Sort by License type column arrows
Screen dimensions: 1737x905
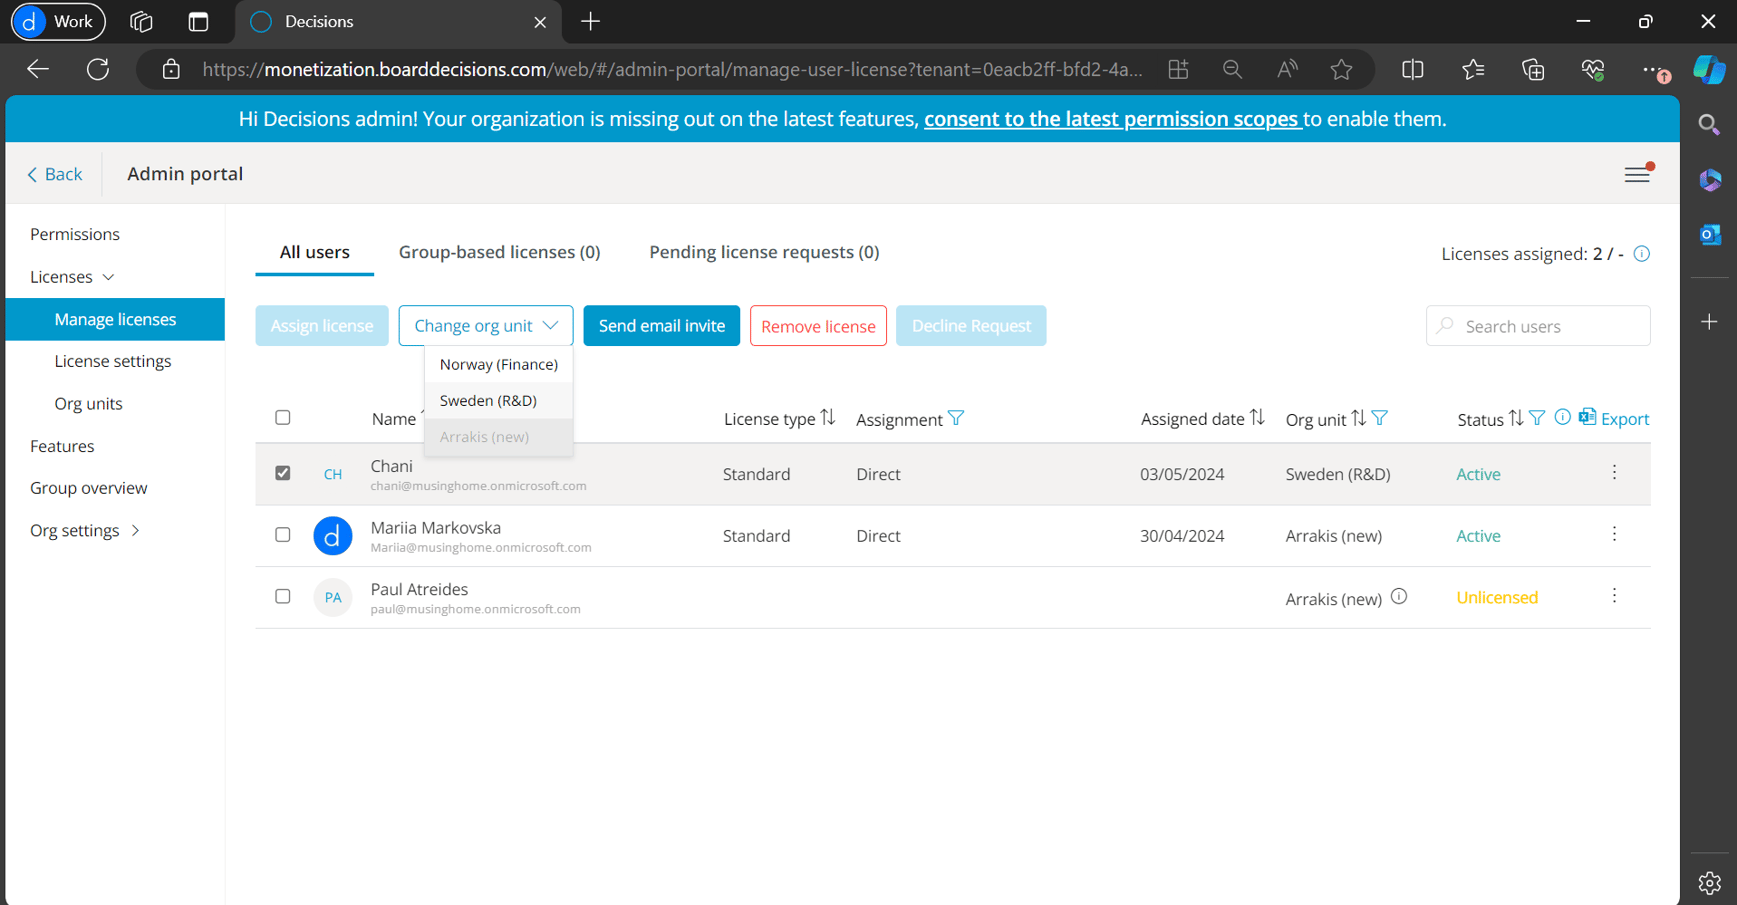pyautogui.click(x=828, y=418)
